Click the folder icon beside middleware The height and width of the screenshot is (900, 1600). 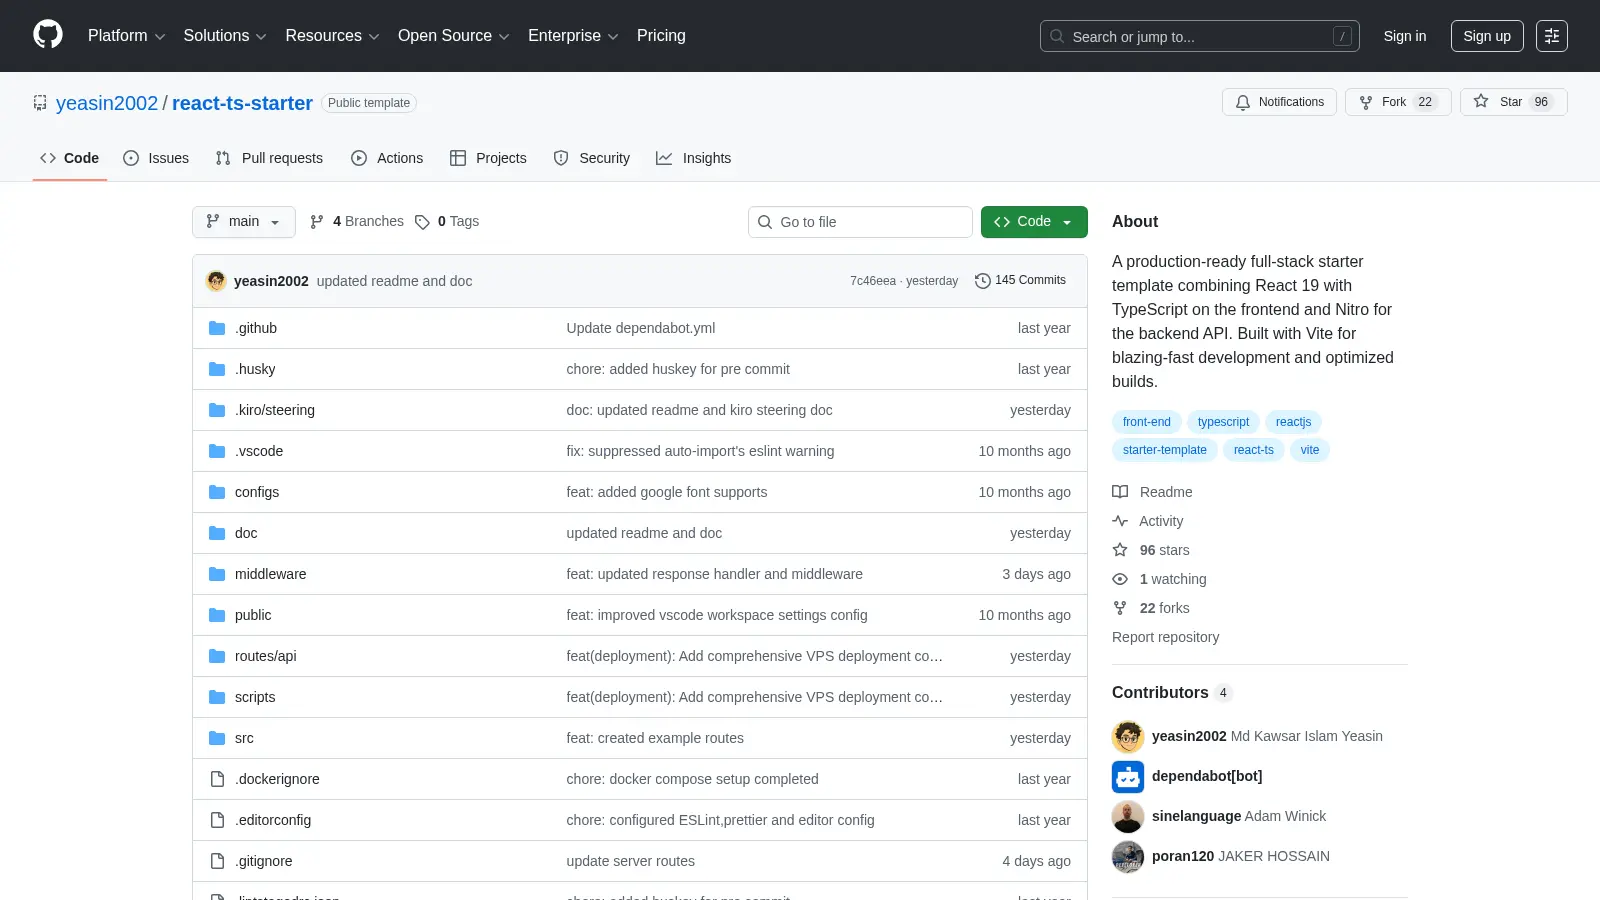(217, 574)
